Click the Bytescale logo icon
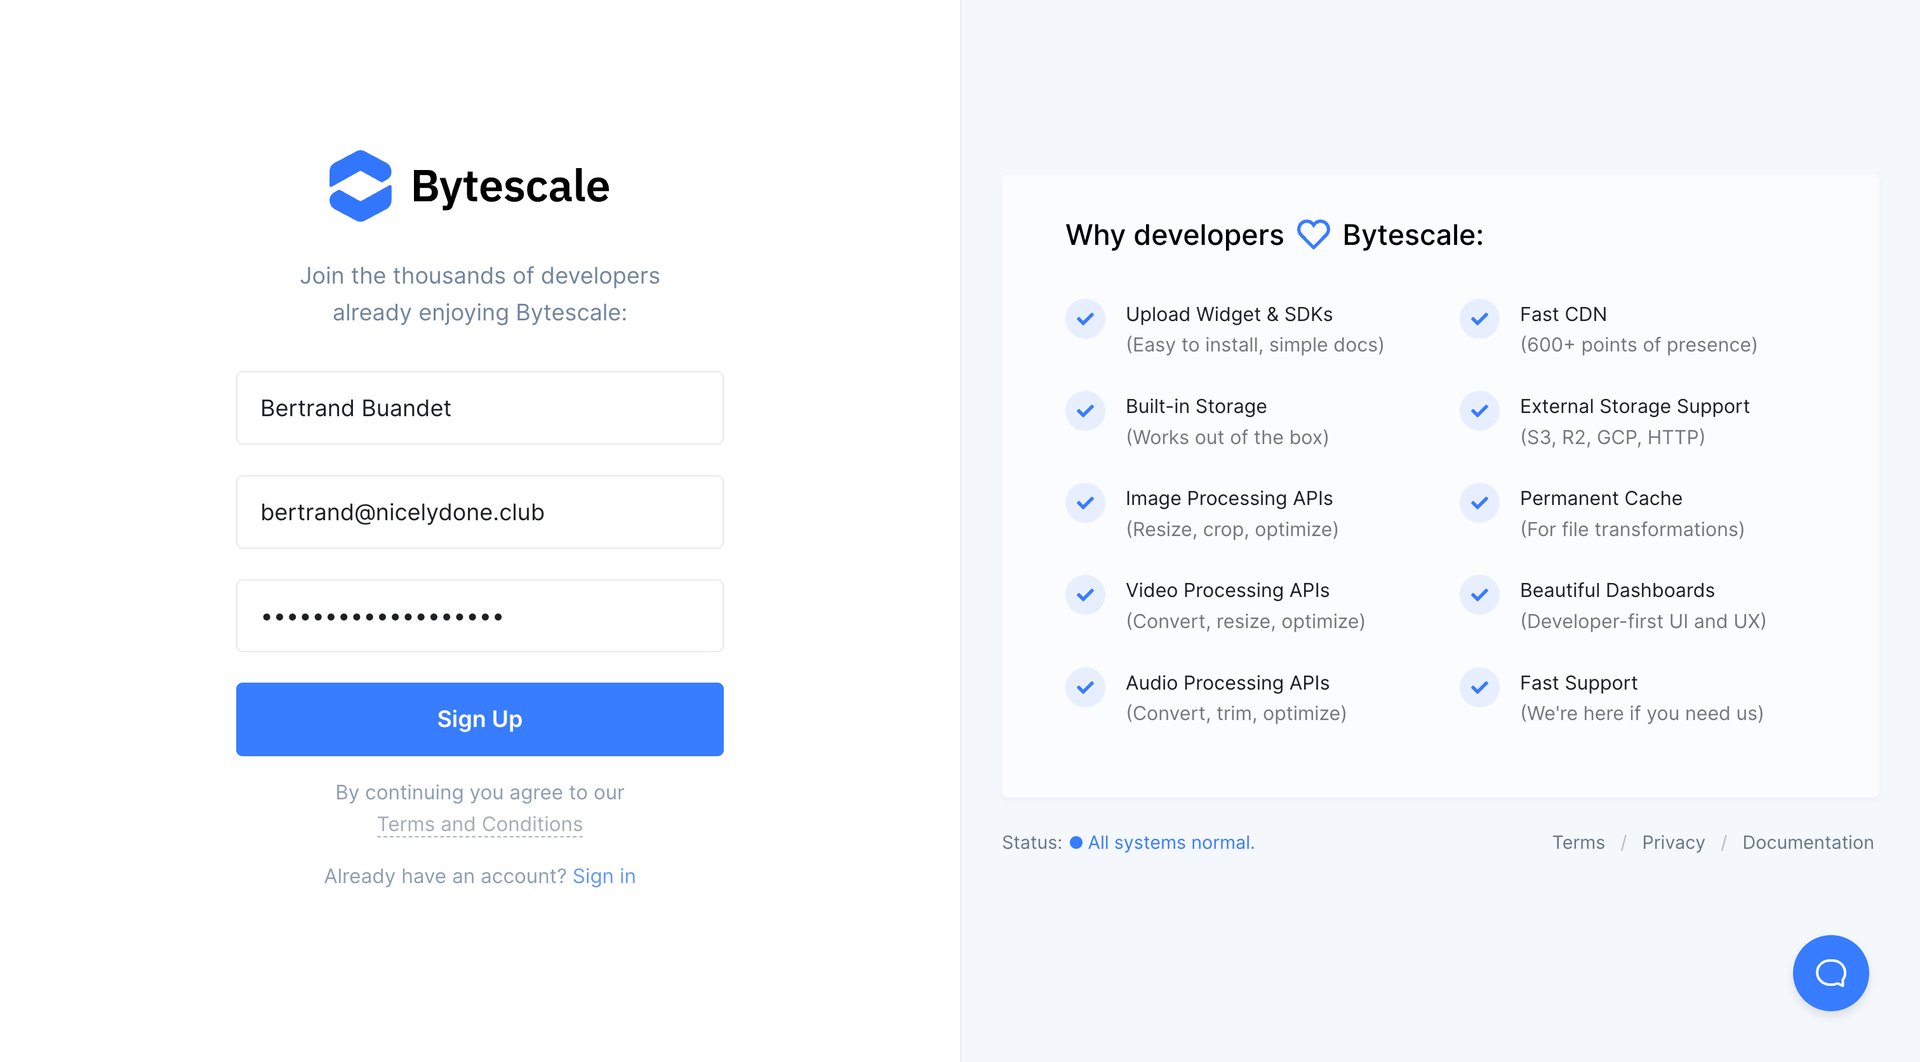This screenshot has height=1062, width=1920. click(x=360, y=185)
